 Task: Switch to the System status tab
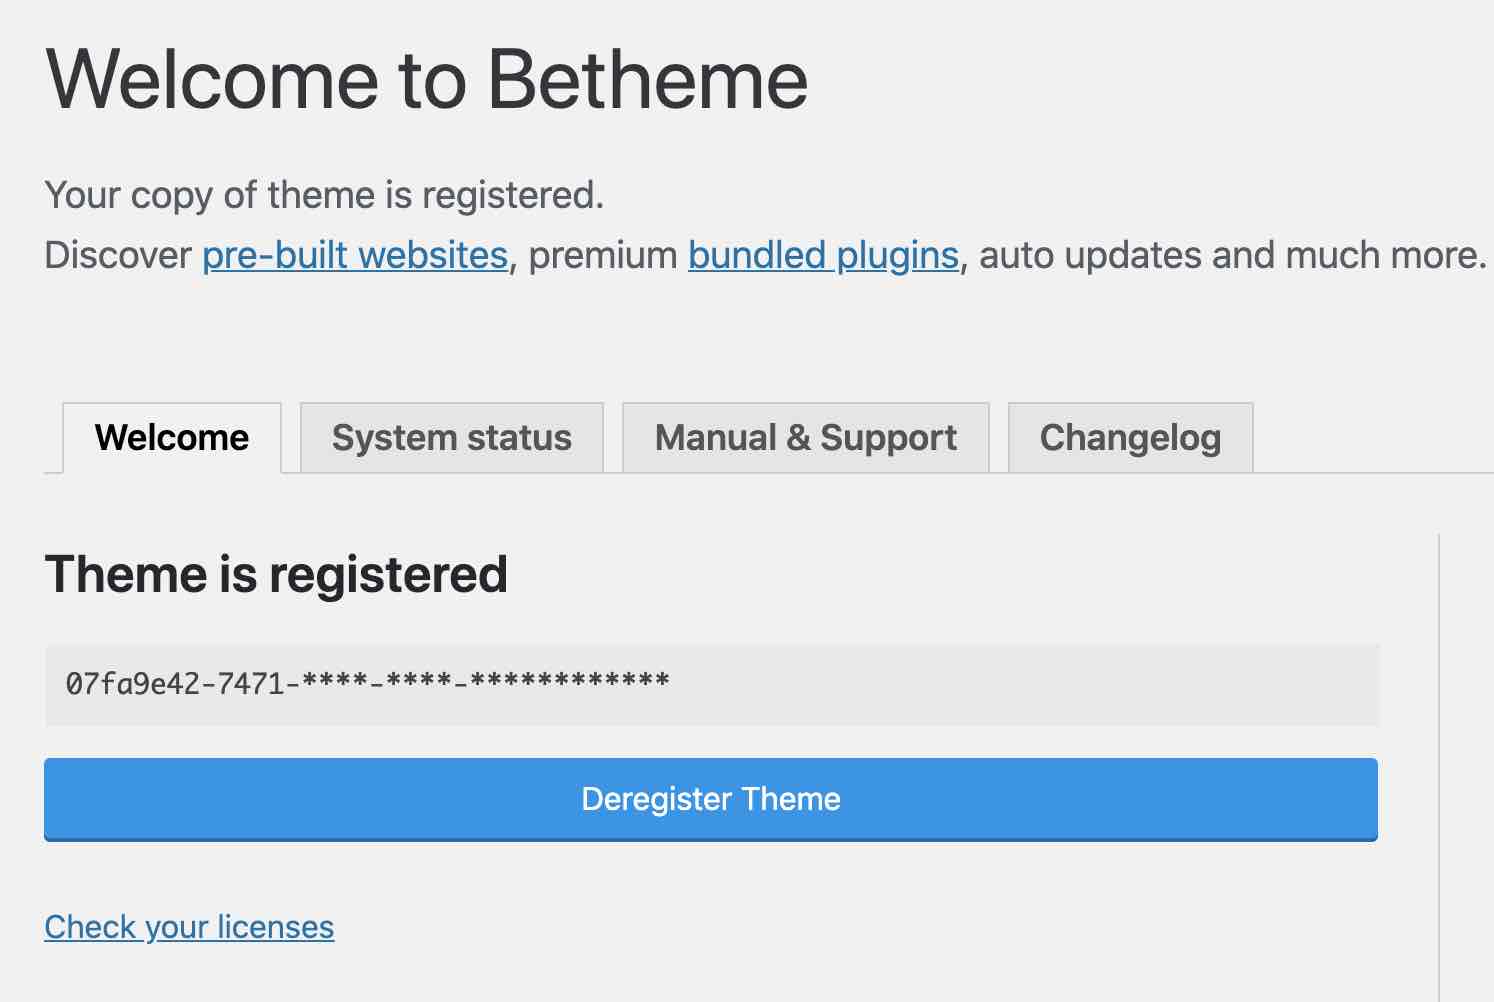[x=452, y=437]
